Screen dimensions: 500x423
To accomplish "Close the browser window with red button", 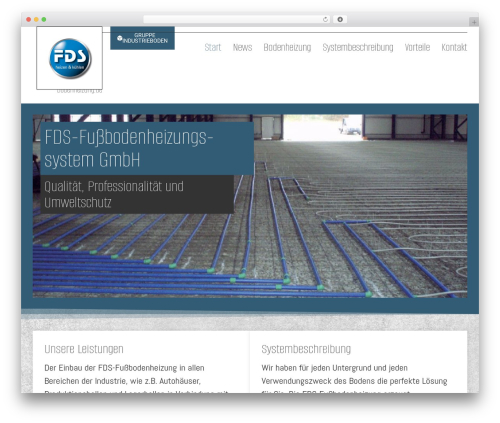I will pyautogui.click(x=29, y=19).
